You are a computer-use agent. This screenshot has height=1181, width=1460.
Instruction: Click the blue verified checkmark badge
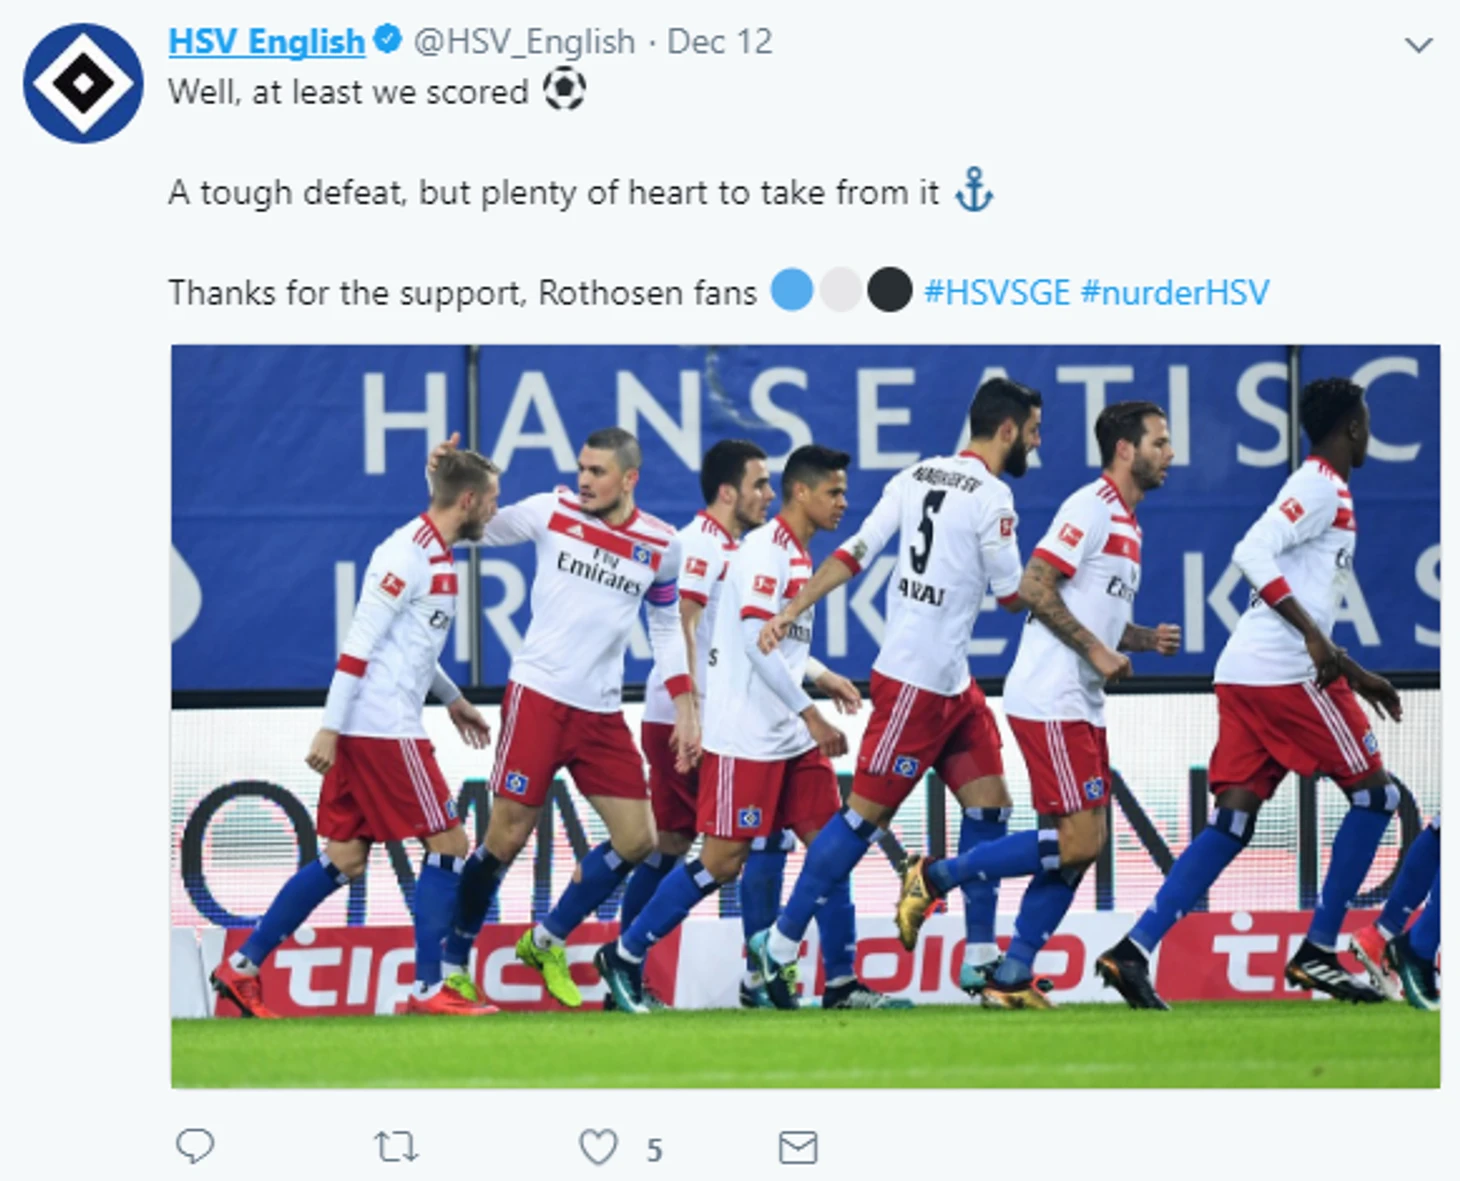388,40
